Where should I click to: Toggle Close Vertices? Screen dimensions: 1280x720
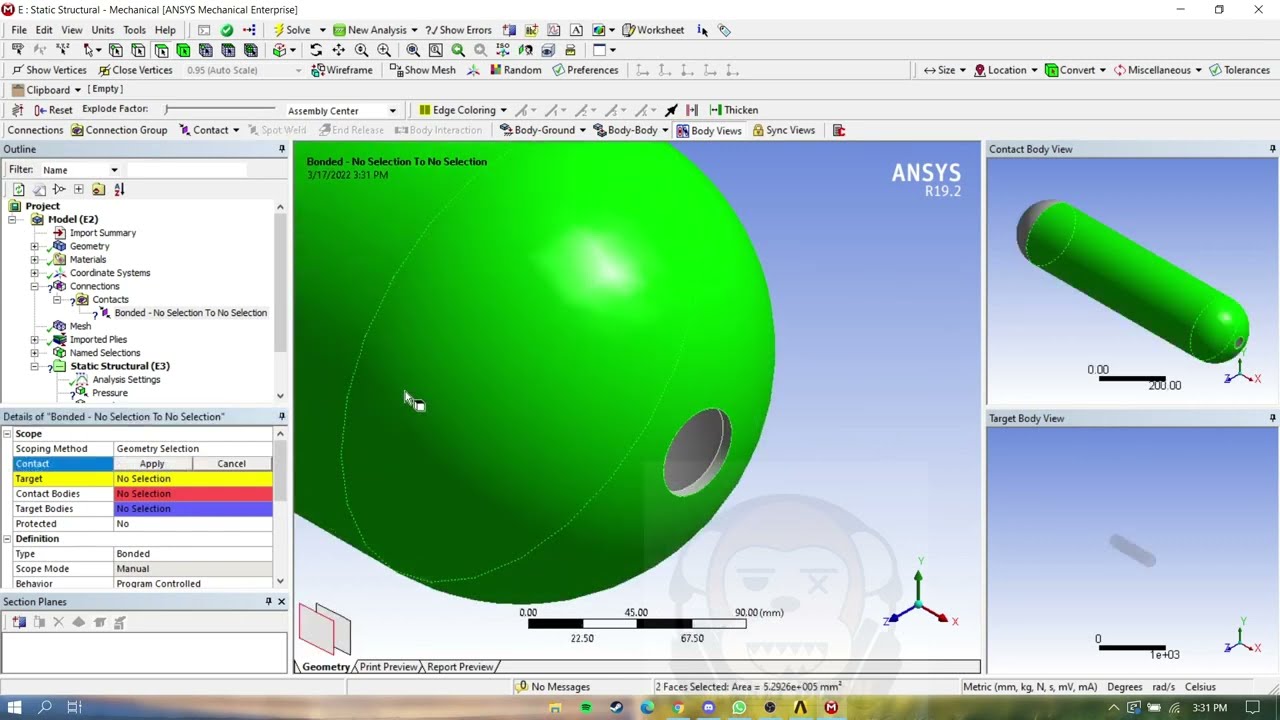(x=135, y=70)
